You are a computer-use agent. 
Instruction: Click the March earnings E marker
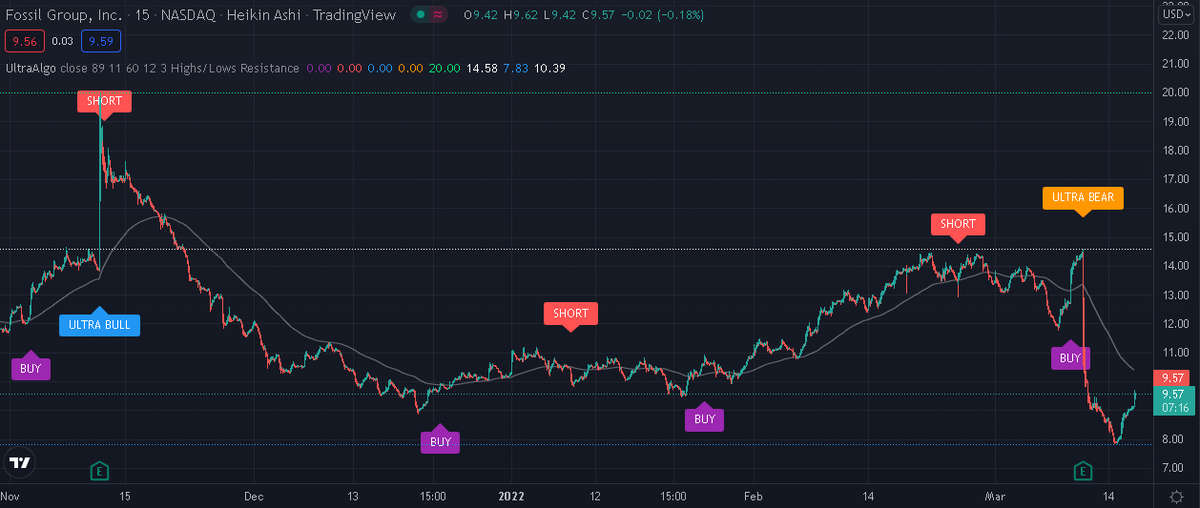[x=1082, y=469]
